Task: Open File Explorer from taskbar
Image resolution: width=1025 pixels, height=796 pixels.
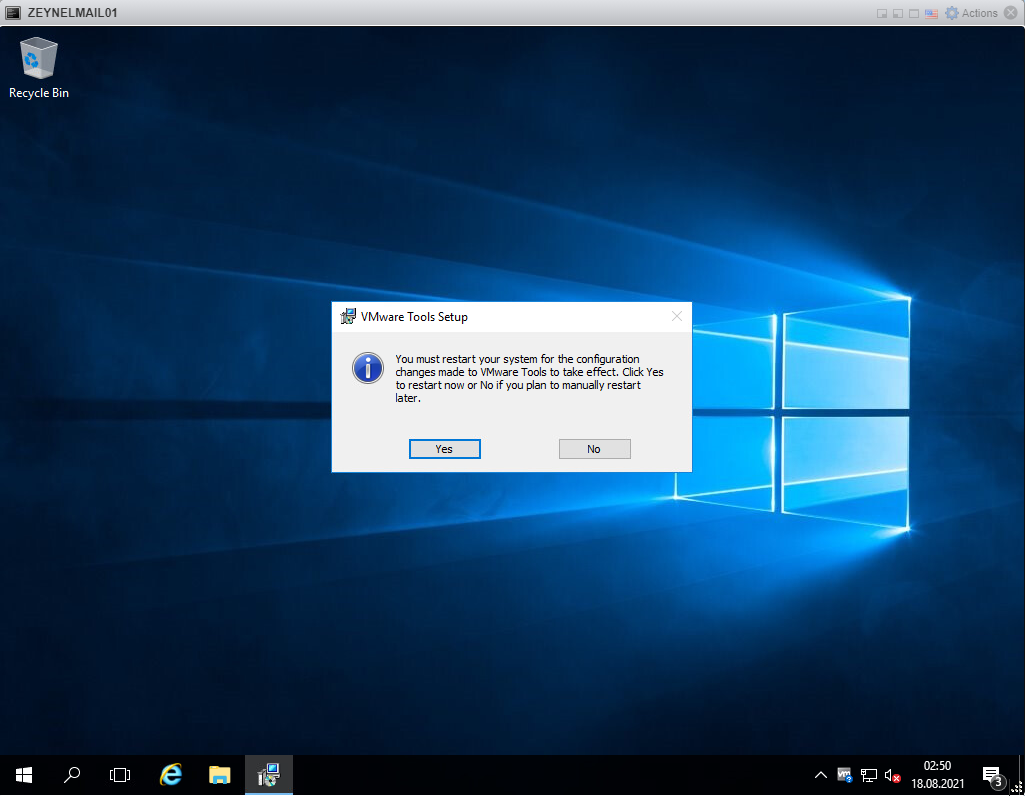Action: 220,775
